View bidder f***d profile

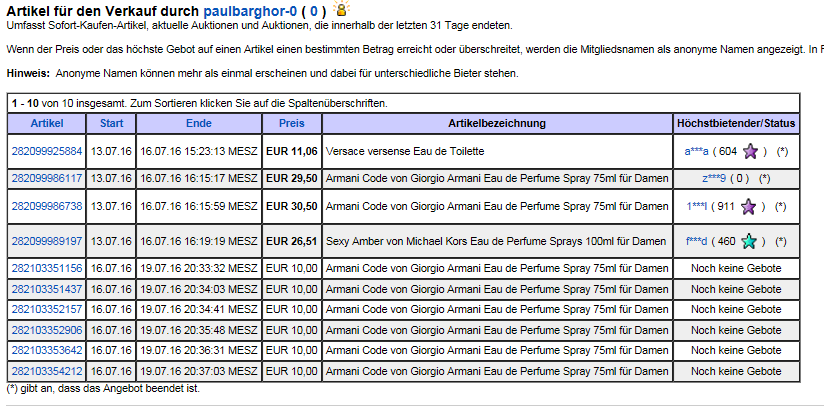696,242
